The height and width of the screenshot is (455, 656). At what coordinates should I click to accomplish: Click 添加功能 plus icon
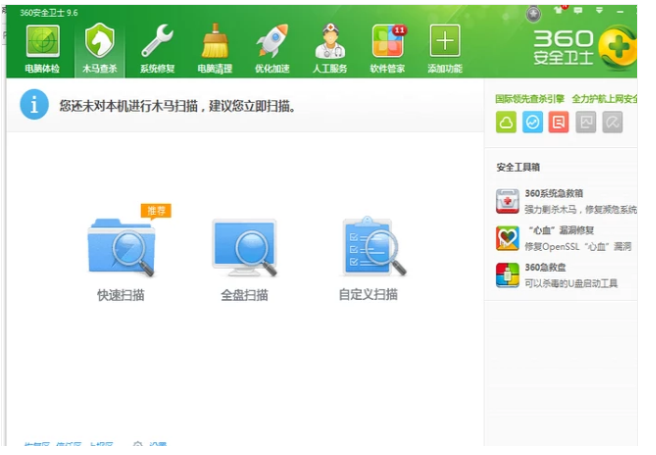(445, 48)
